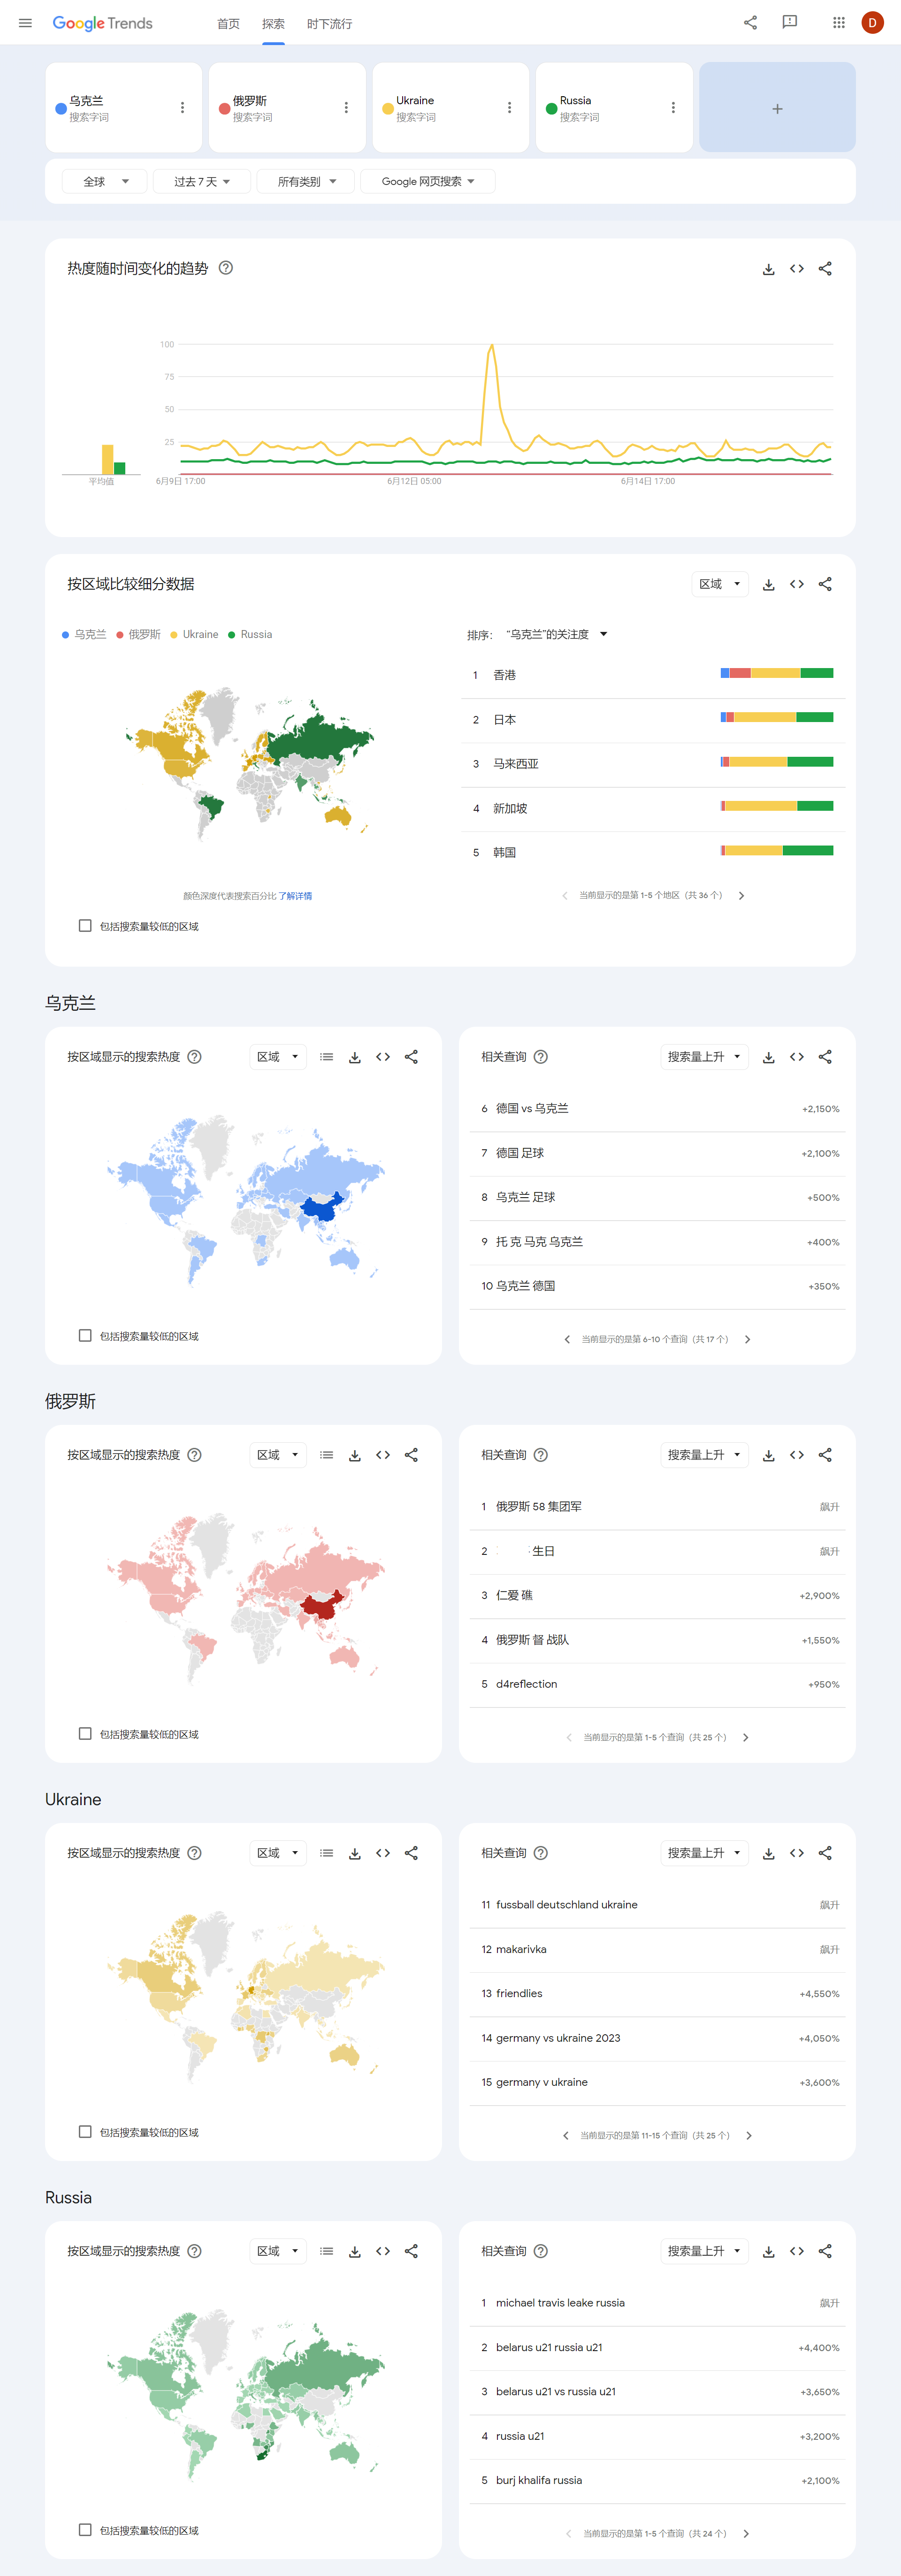The height and width of the screenshot is (2576, 901).
Task: Download 俄罗斯 related queries data
Action: click(768, 1455)
